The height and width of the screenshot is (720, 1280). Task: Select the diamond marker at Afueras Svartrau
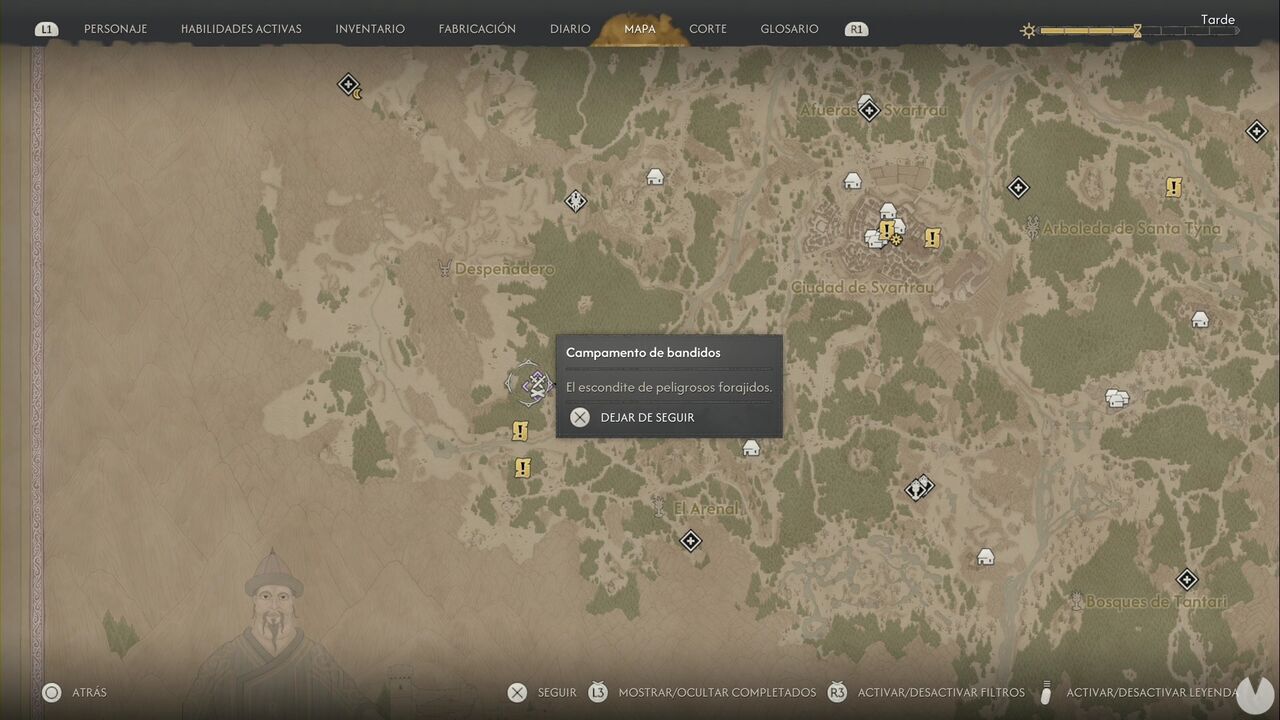pos(869,110)
